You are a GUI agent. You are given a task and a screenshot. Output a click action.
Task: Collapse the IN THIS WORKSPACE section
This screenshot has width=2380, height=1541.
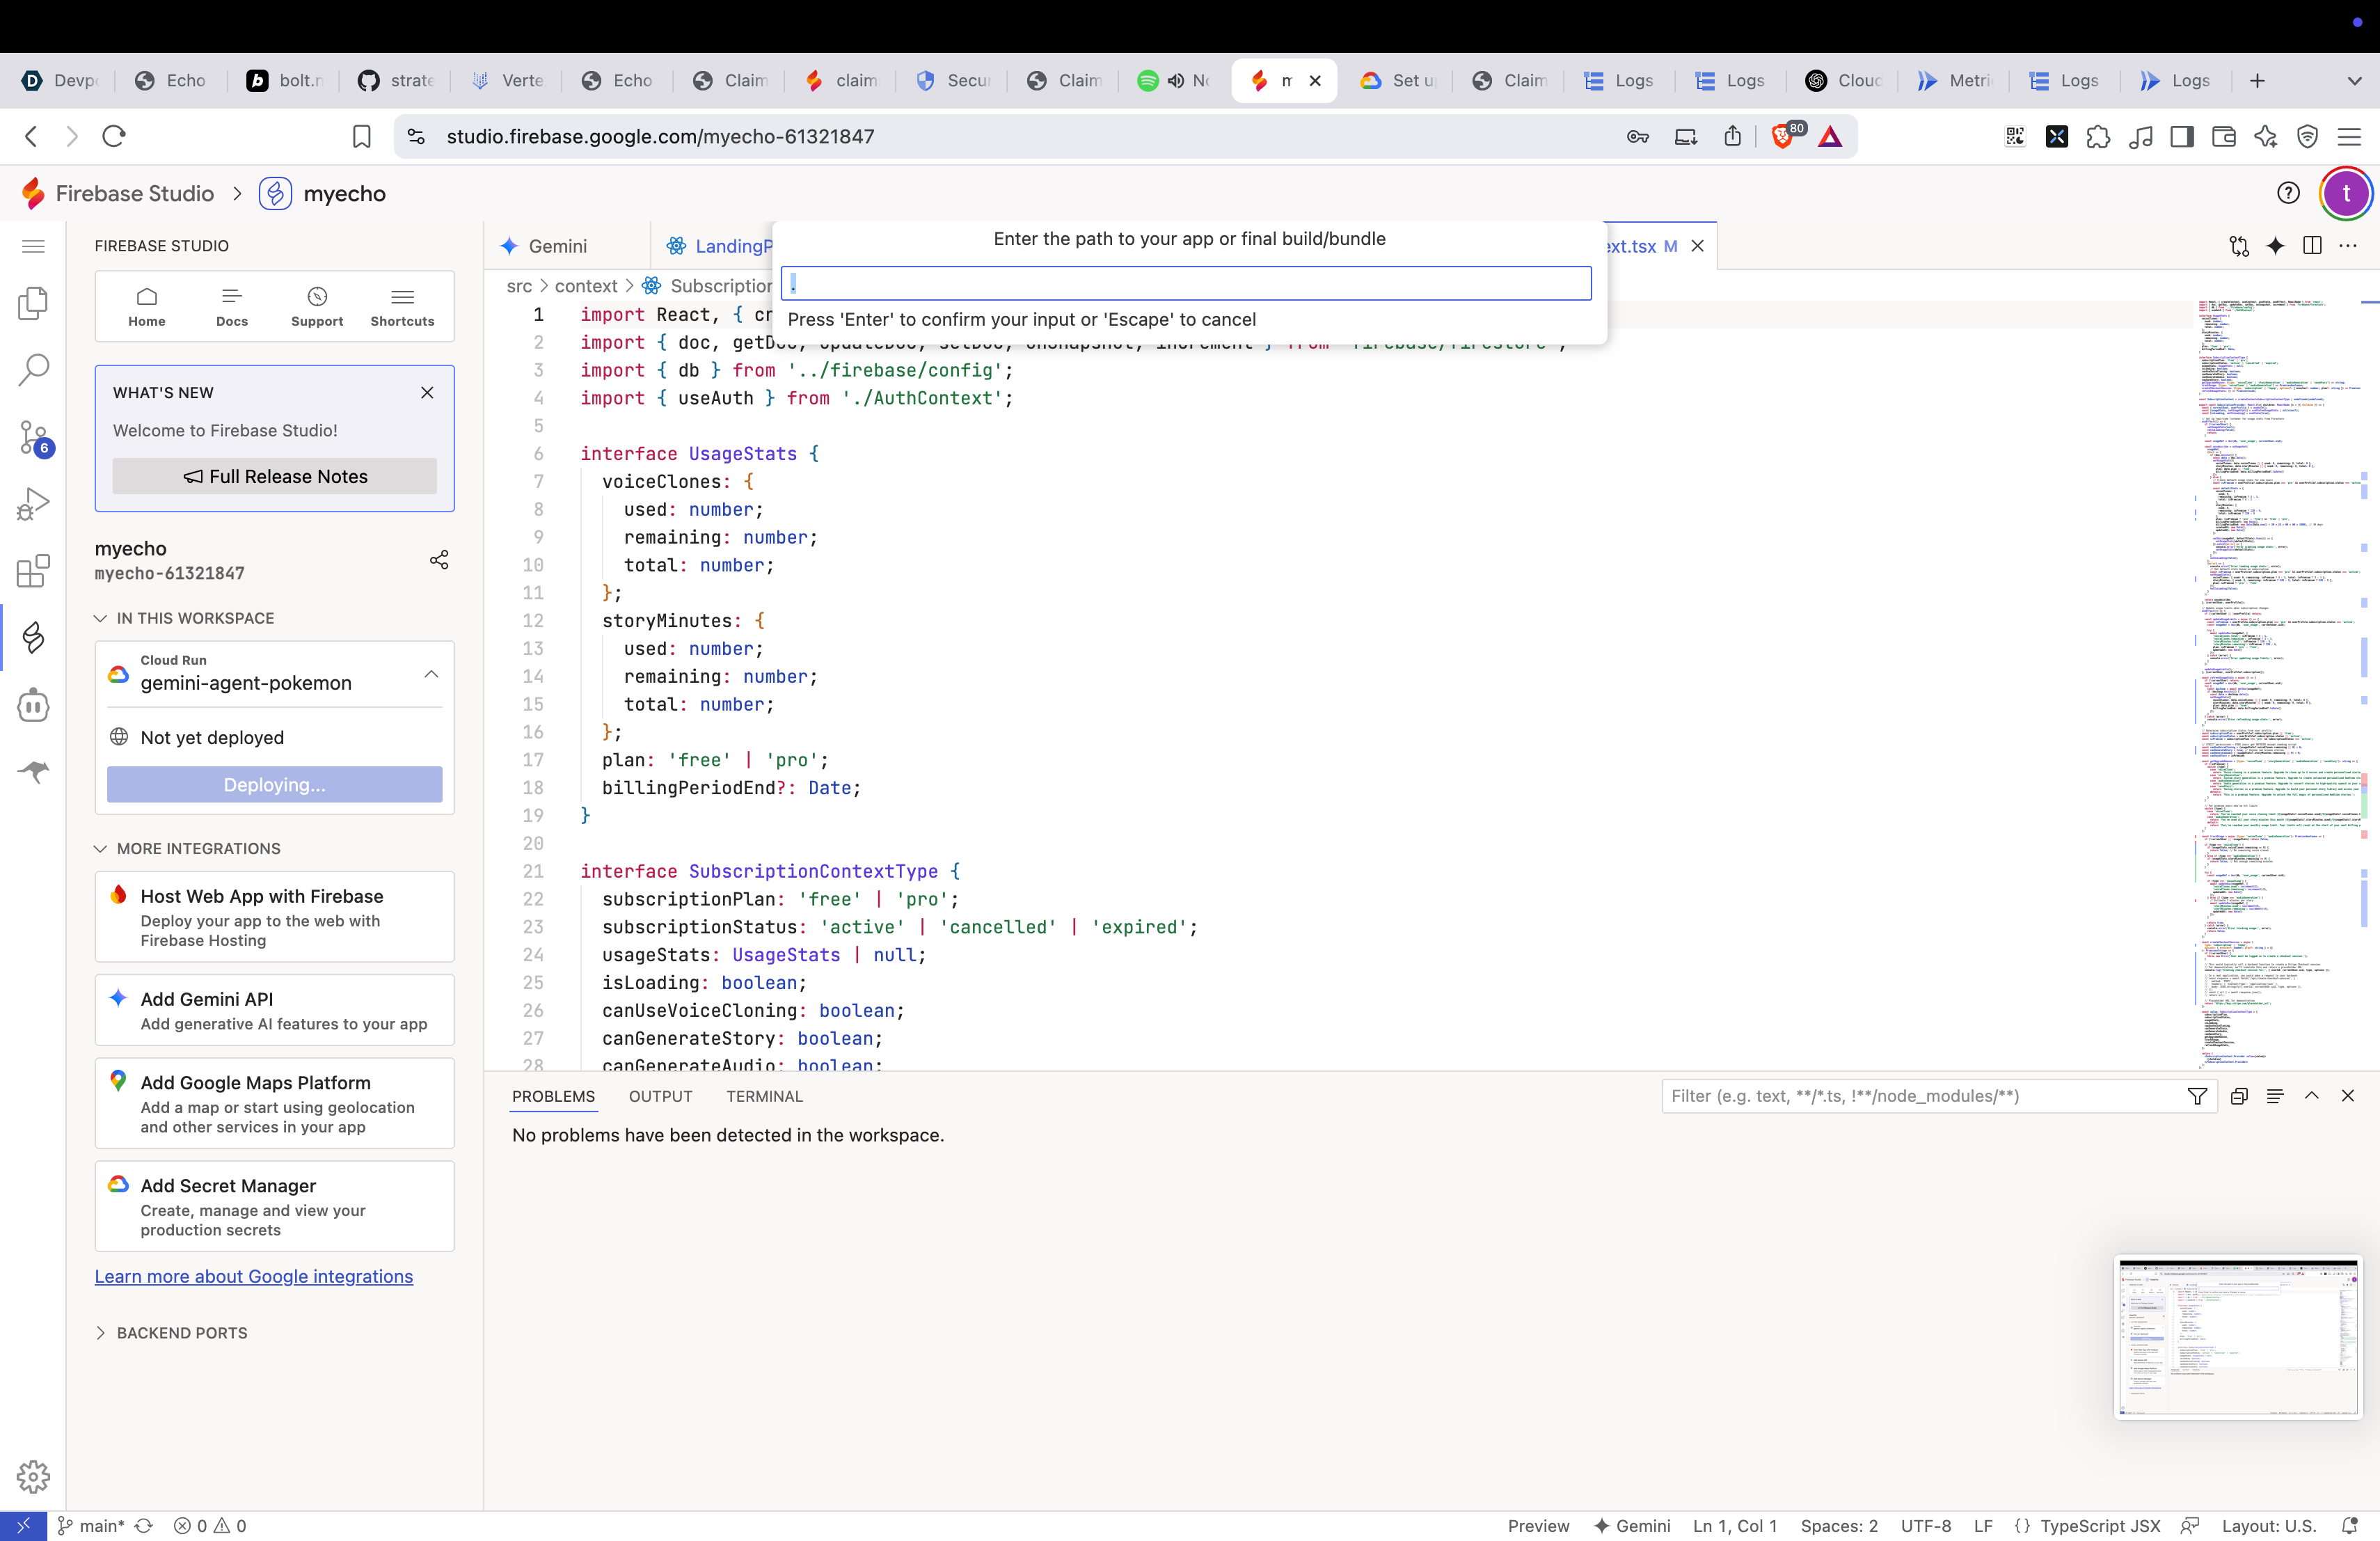pos(101,618)
